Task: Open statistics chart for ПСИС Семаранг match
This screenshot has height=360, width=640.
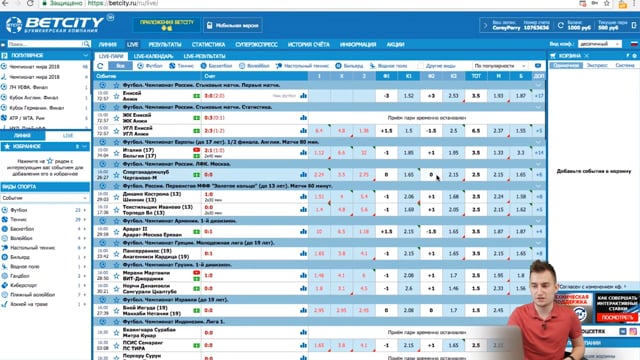Action: point(303,345)
